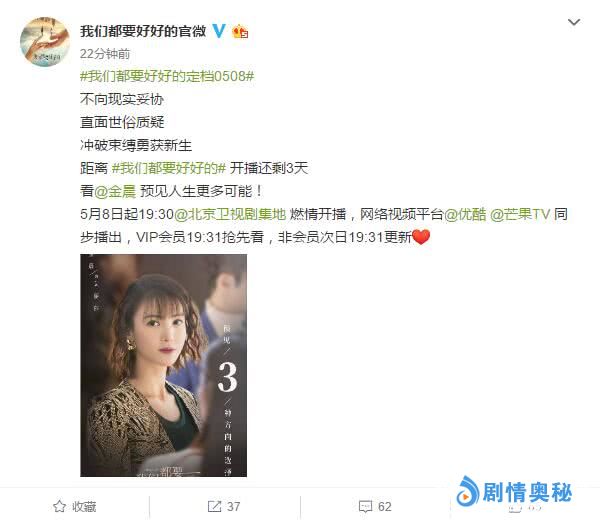The width and height of the screenshot is (600, 522).
Task: Open the 22分钟前 timestamp link
Action: pos(105,54)
